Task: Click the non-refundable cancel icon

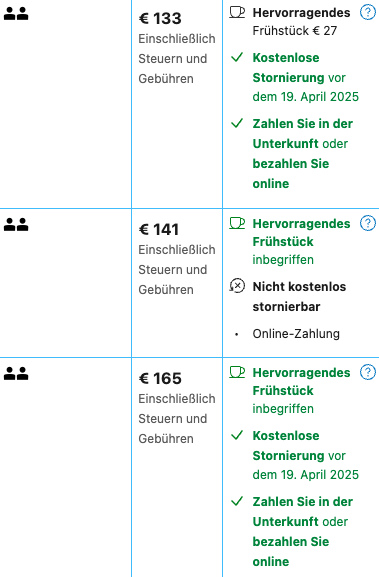Action: pos(237,286)
